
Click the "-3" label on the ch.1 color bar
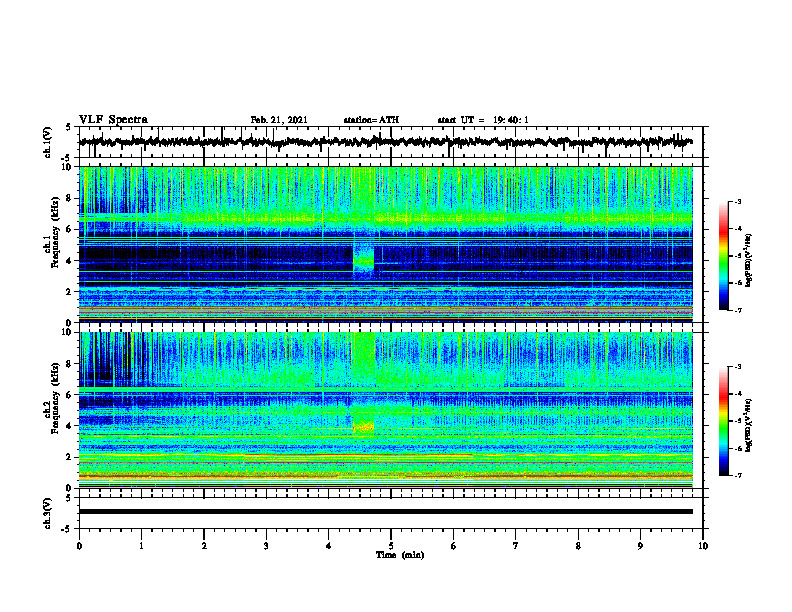coord(737,201)
